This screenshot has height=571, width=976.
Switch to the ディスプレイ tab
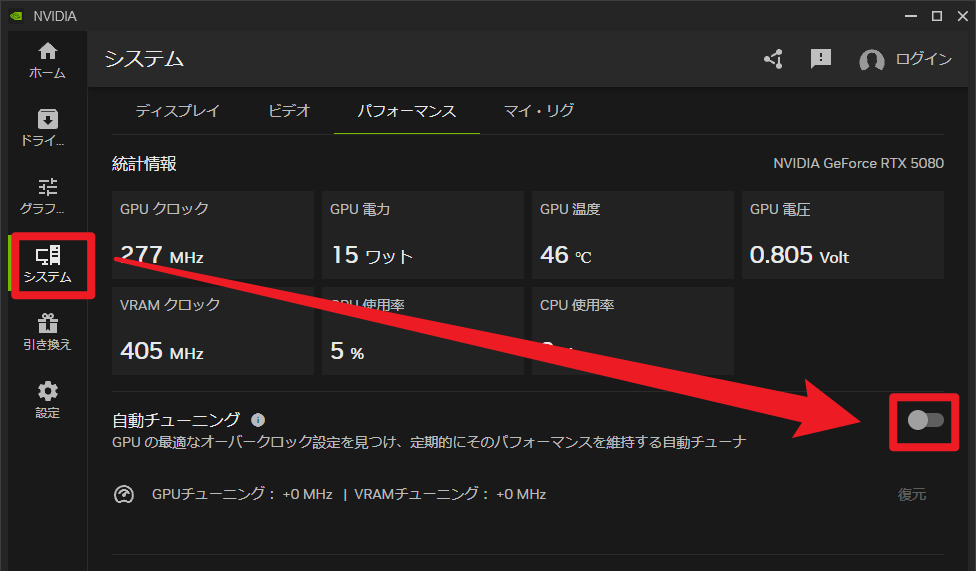pos(177,111)
